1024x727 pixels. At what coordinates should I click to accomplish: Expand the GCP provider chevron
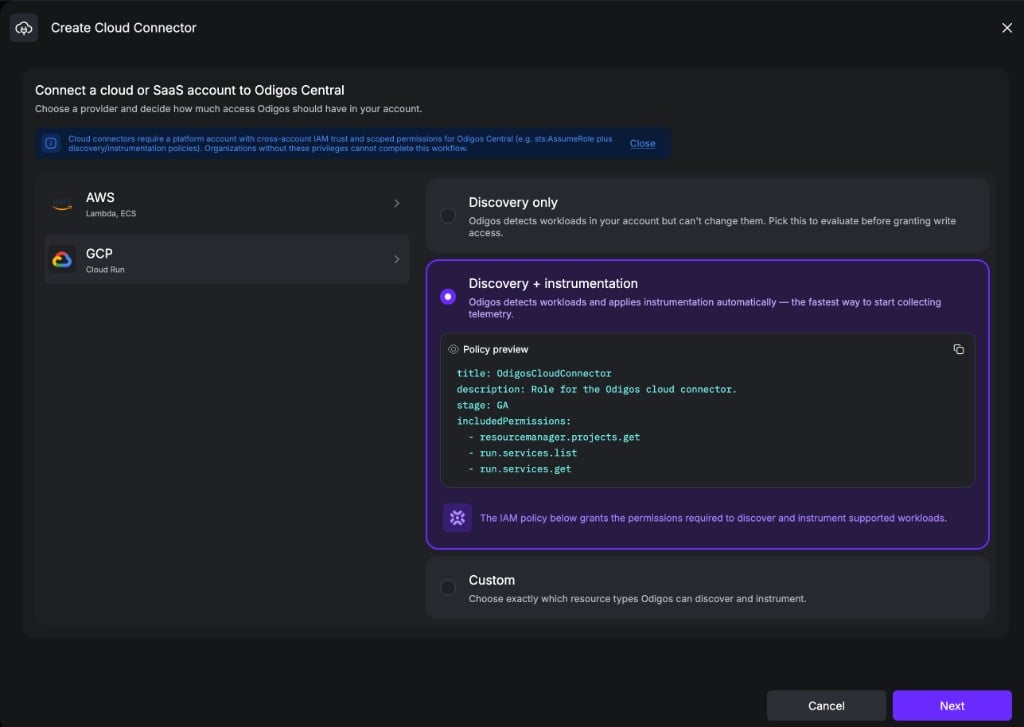[x=396, y=259]
